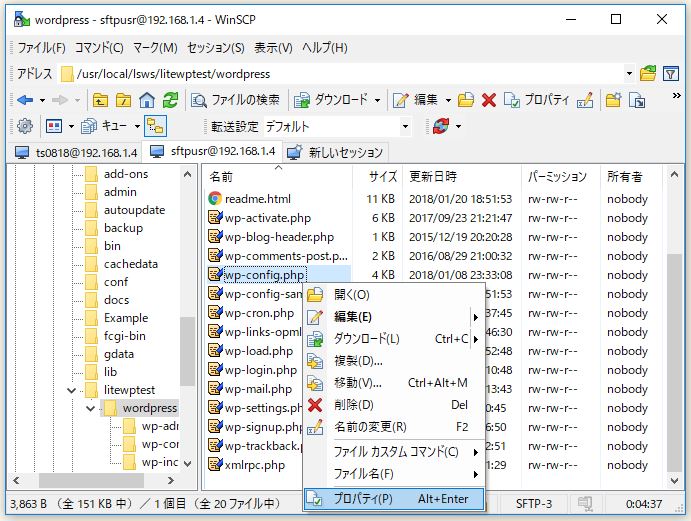The image size is (691, 521).
Task: Click the Back navigation arrow icon
Action: (25, 100)
